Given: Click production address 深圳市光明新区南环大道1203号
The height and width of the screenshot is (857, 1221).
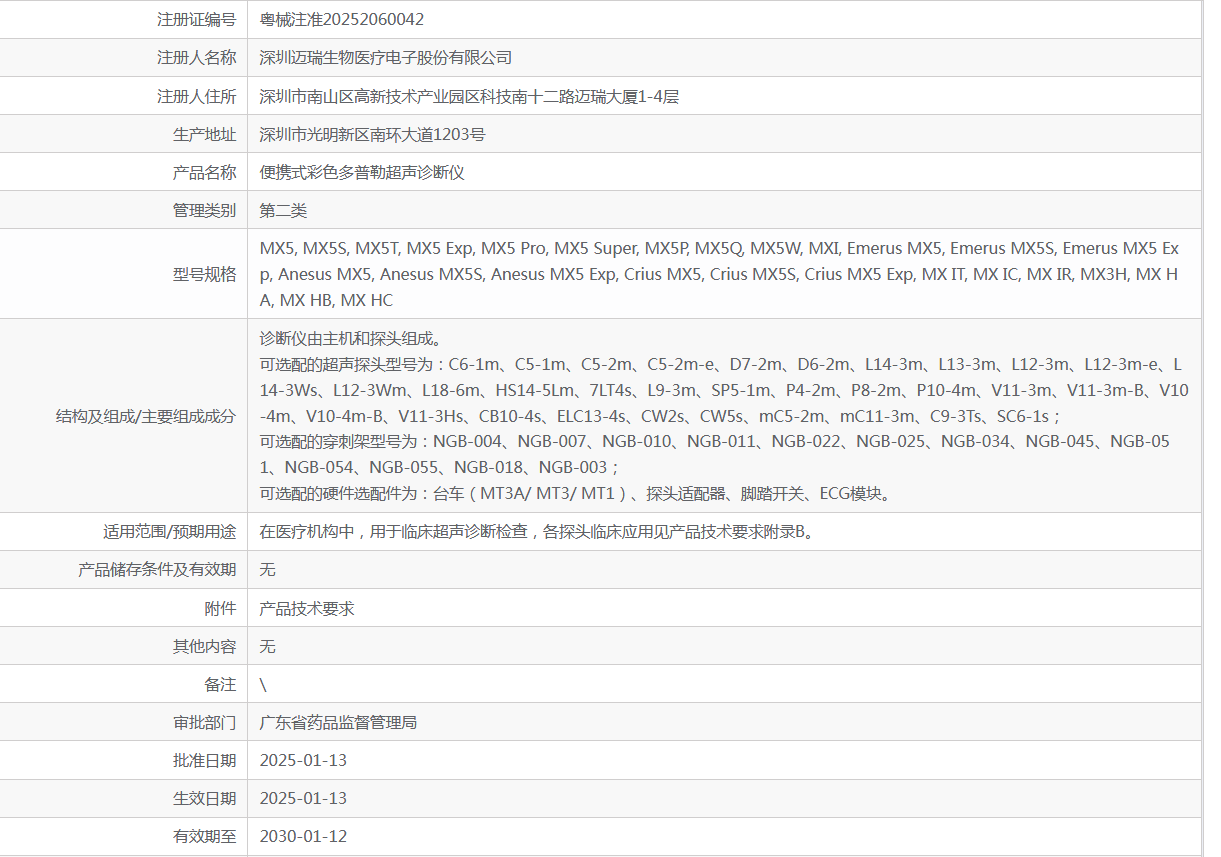Looking at the screenshot, I should tap(373, 134).
